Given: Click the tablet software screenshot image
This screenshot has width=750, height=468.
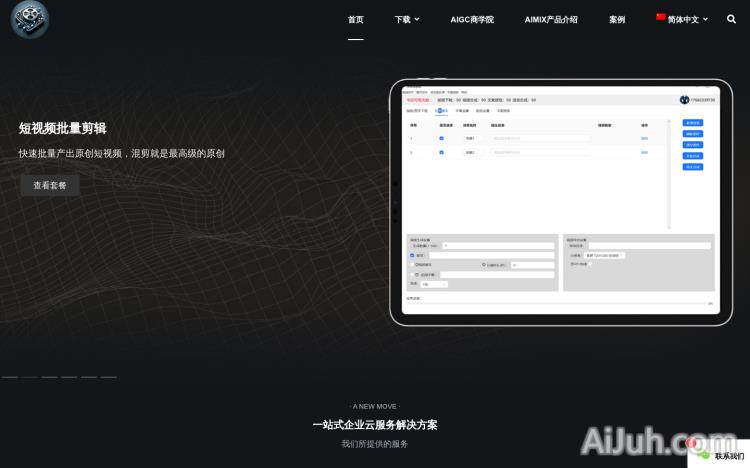Looking at the screenshot, I should (561, 202).
